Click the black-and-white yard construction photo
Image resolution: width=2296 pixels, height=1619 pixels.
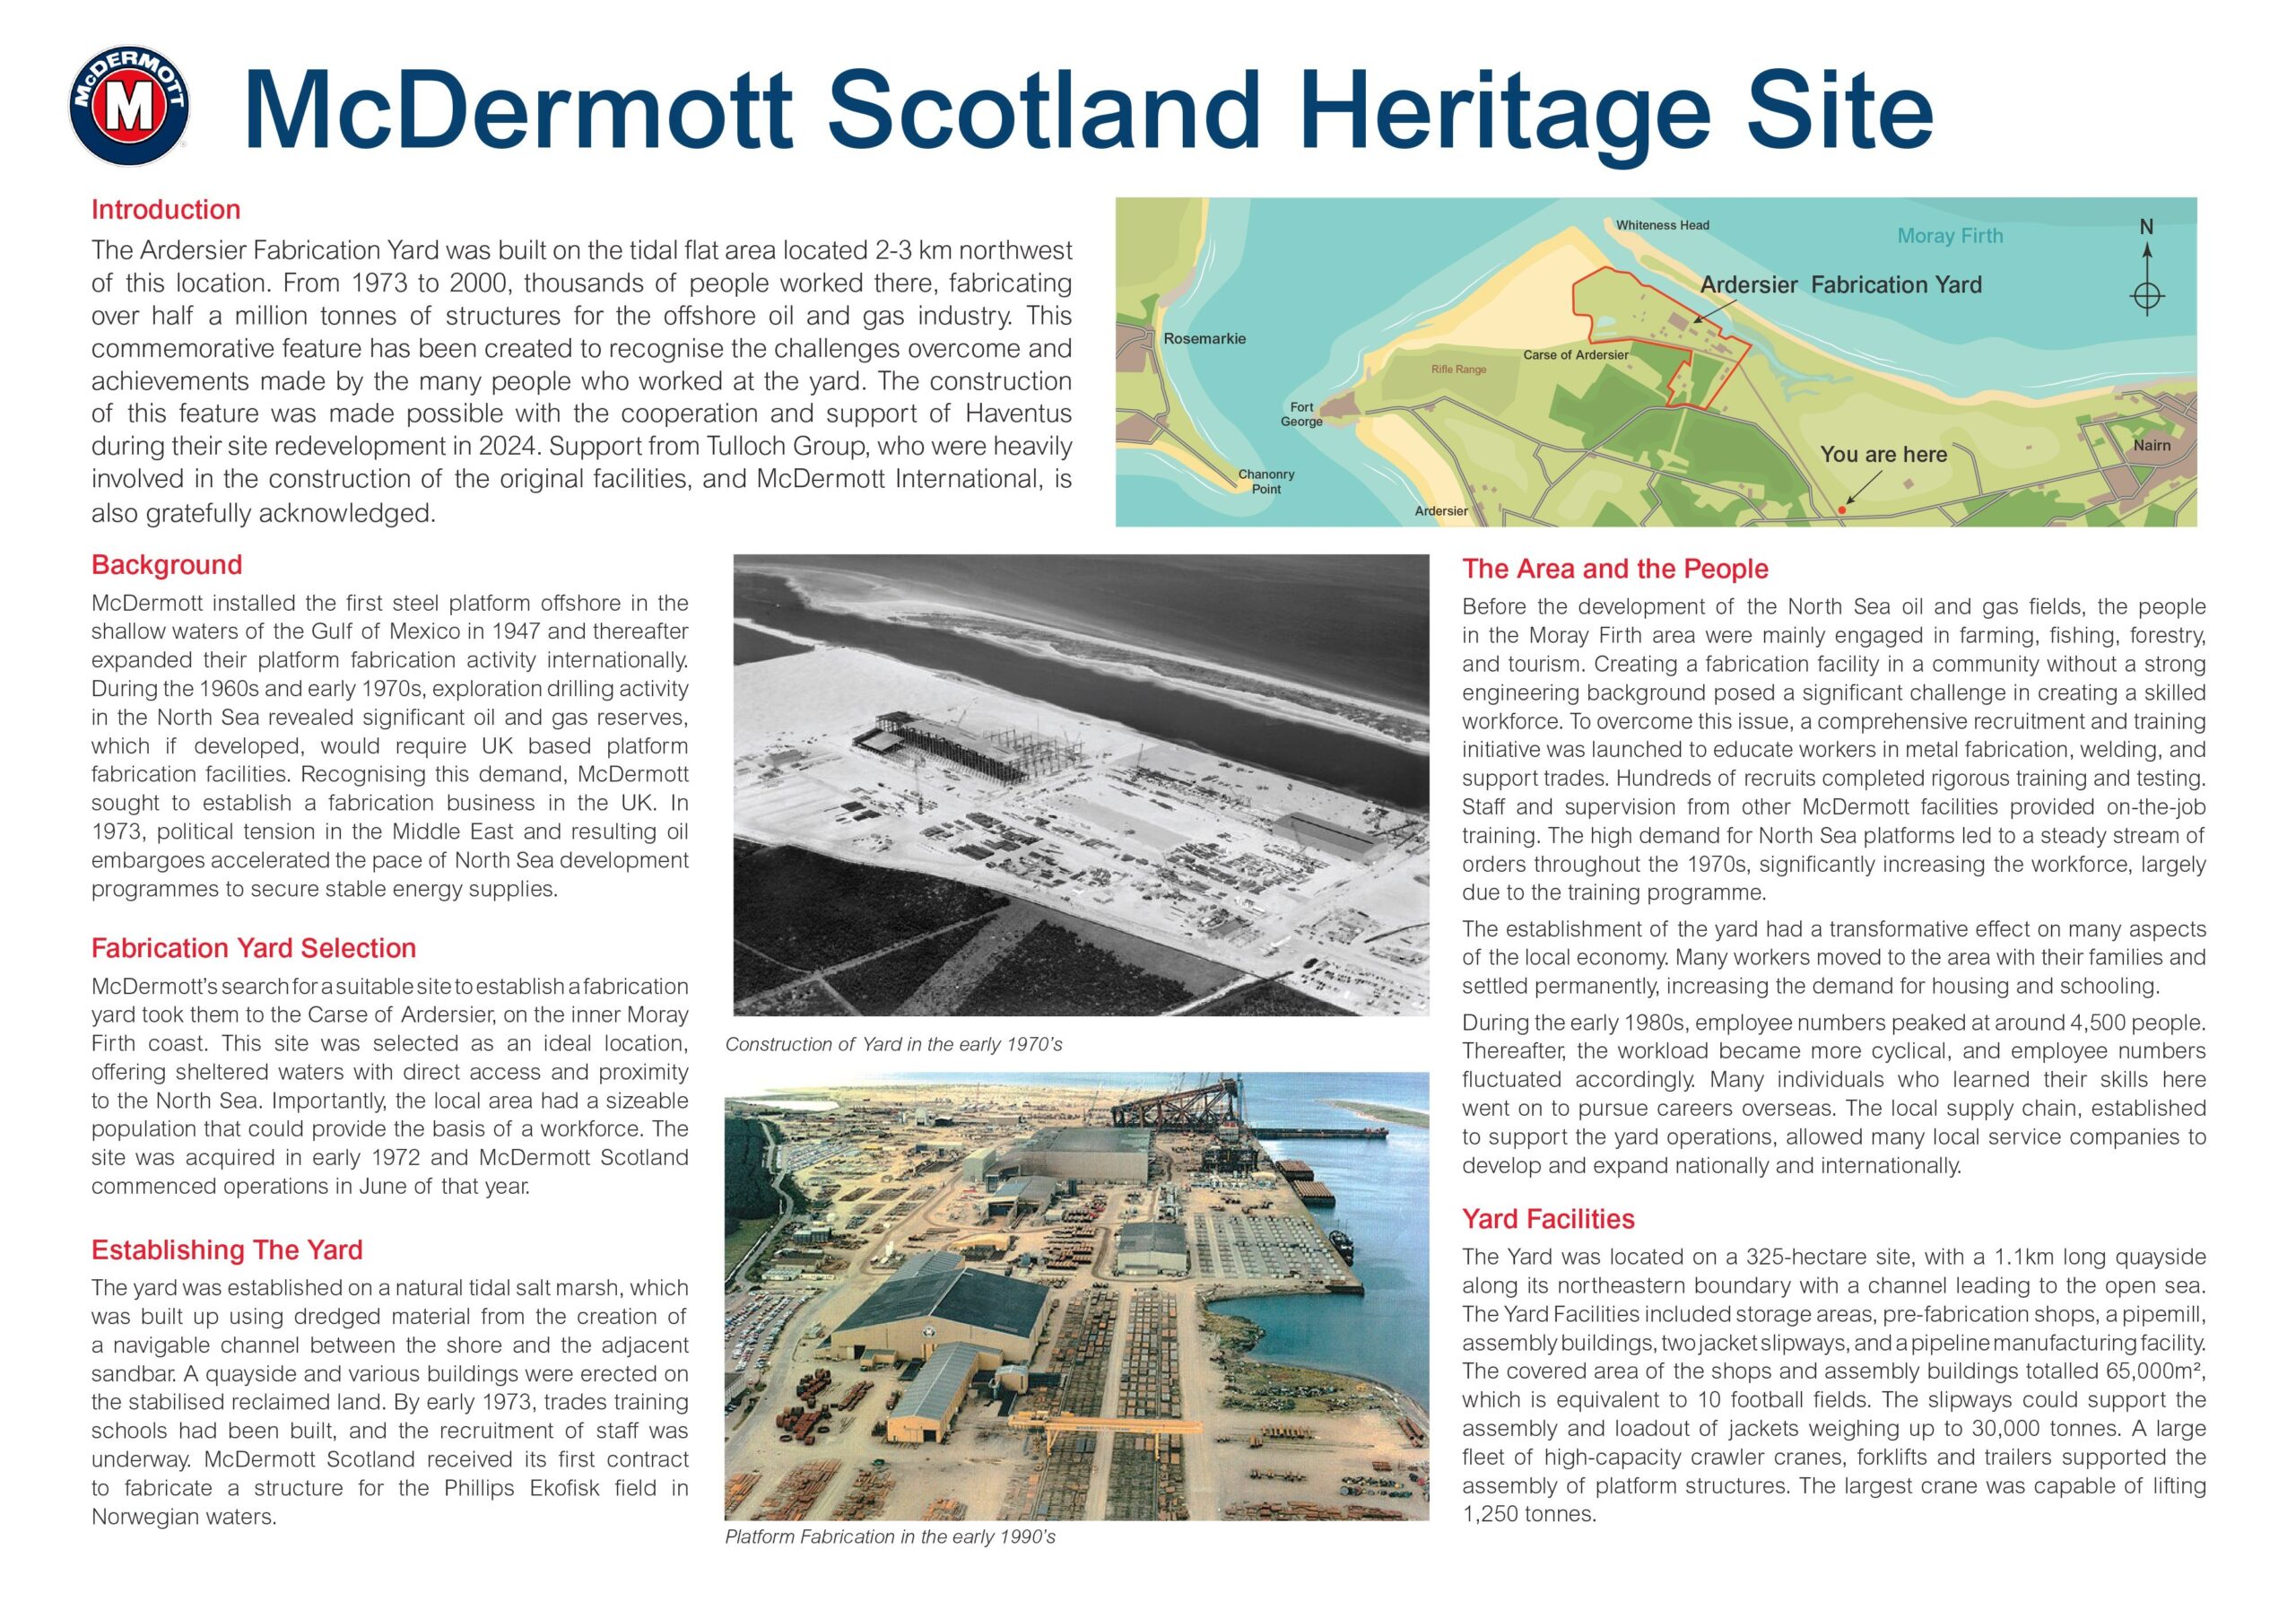(1081, 785)
